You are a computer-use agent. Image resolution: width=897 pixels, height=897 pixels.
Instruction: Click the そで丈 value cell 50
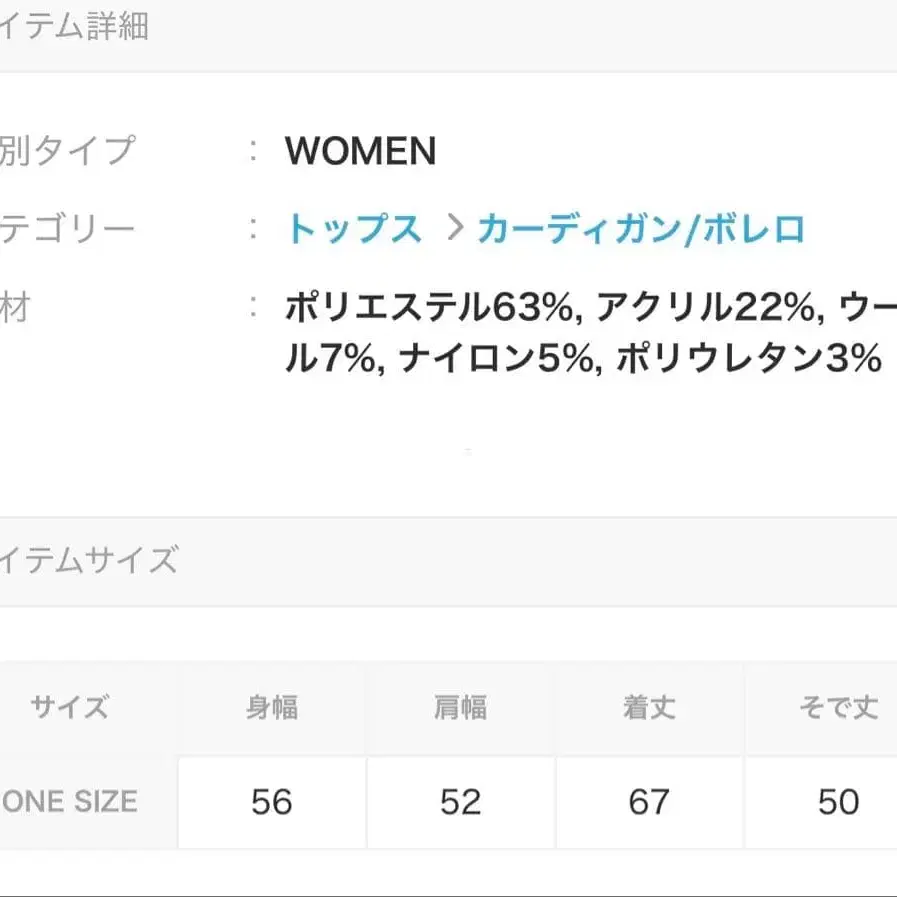click(x=838, y=802)
